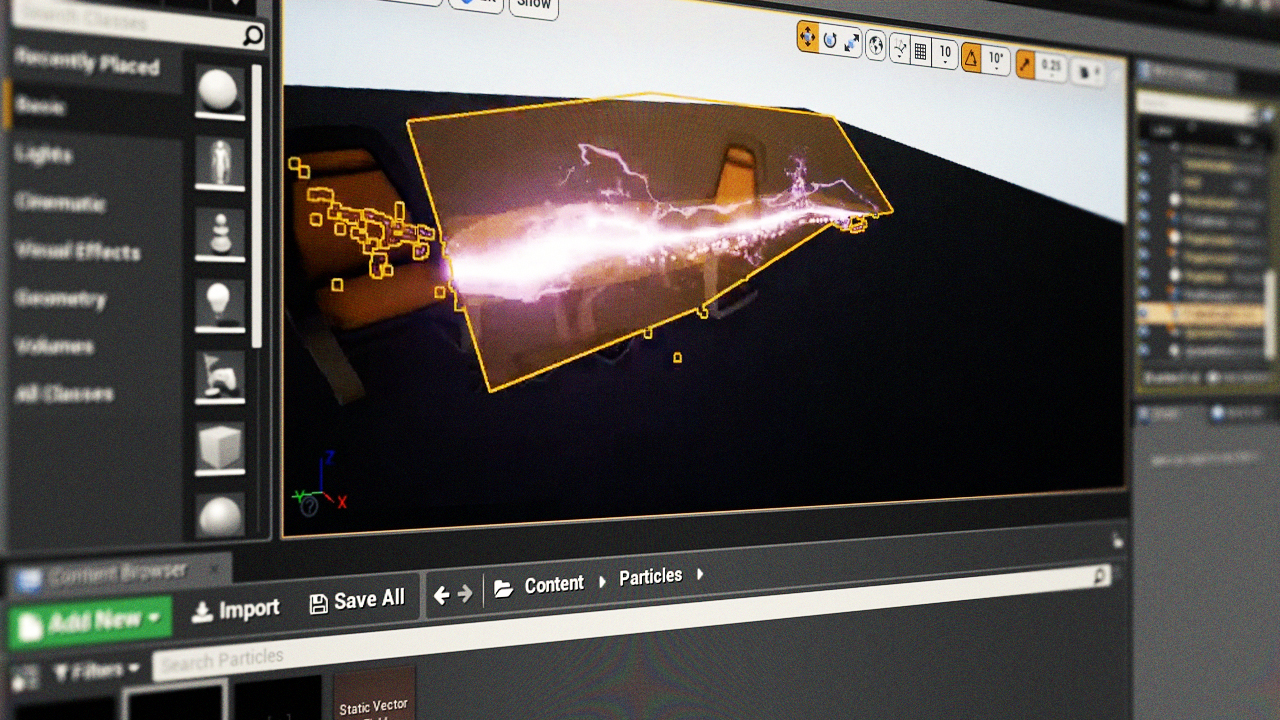Select the Recently Placed category
This screenshot has width=1280, height=720.
(x=87, y=62)
